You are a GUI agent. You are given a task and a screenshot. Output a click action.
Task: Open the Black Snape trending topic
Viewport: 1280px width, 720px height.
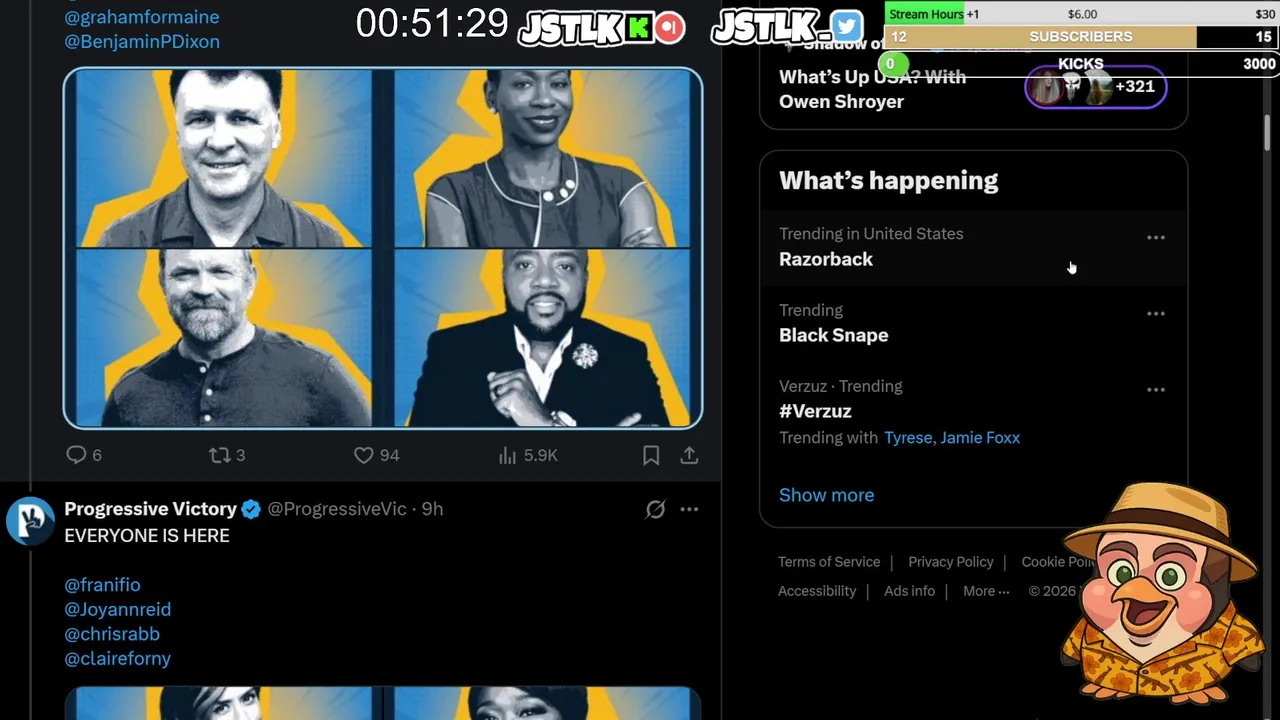pyautogui.click(x=973, y=323)
